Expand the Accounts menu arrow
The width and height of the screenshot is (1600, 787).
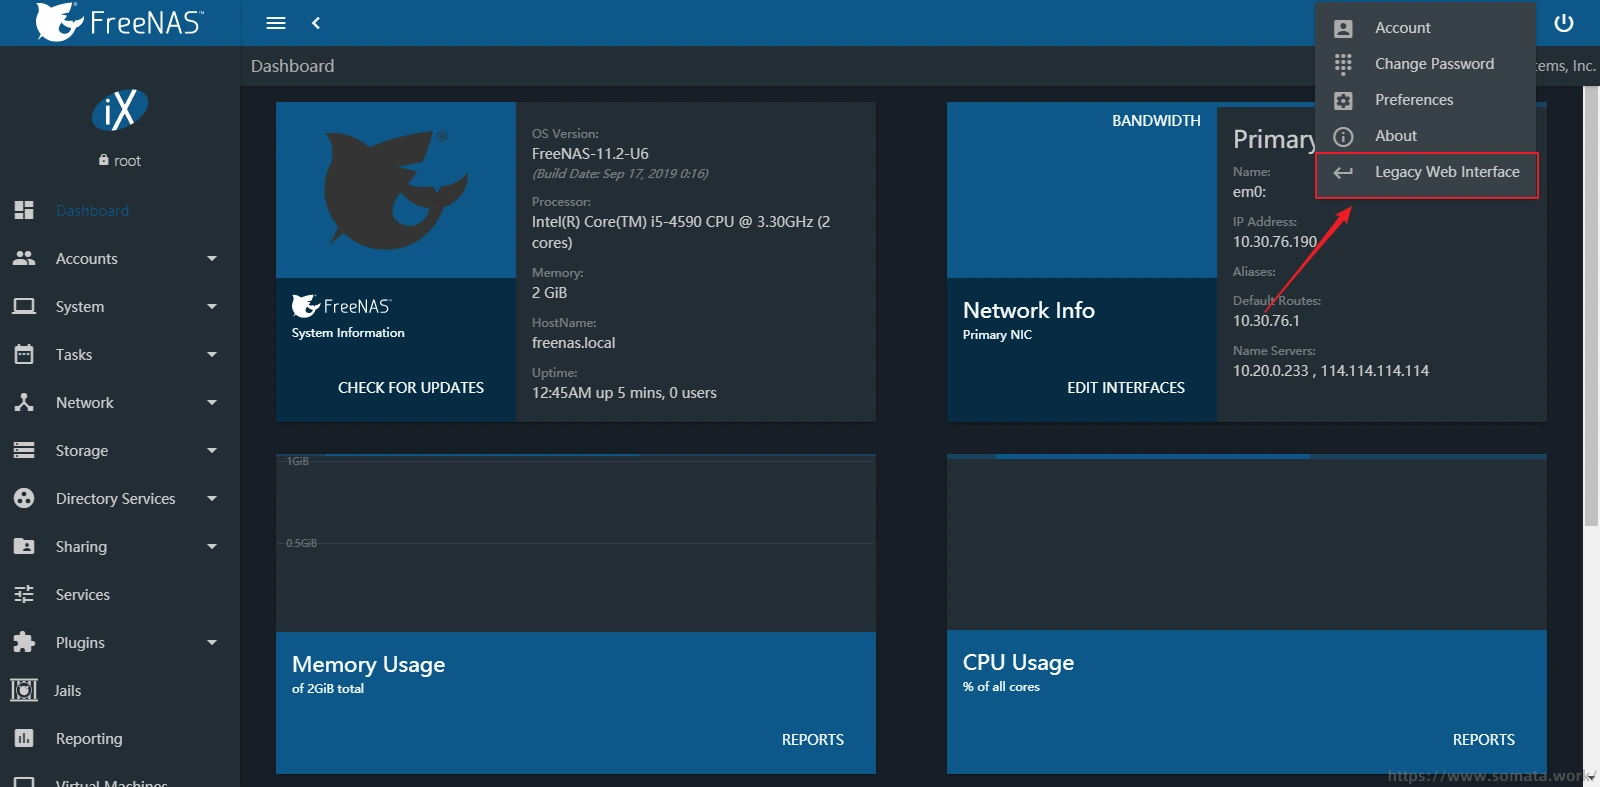tap(211, 259)
